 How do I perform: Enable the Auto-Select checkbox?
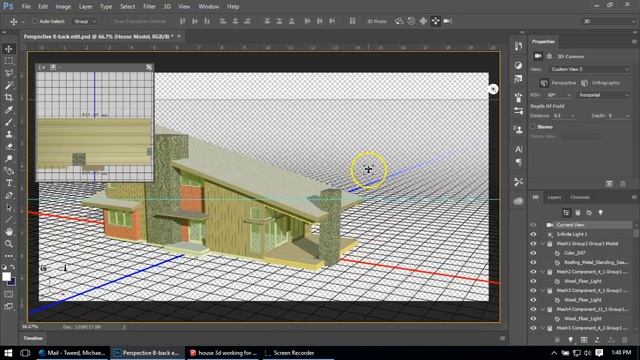35,21
